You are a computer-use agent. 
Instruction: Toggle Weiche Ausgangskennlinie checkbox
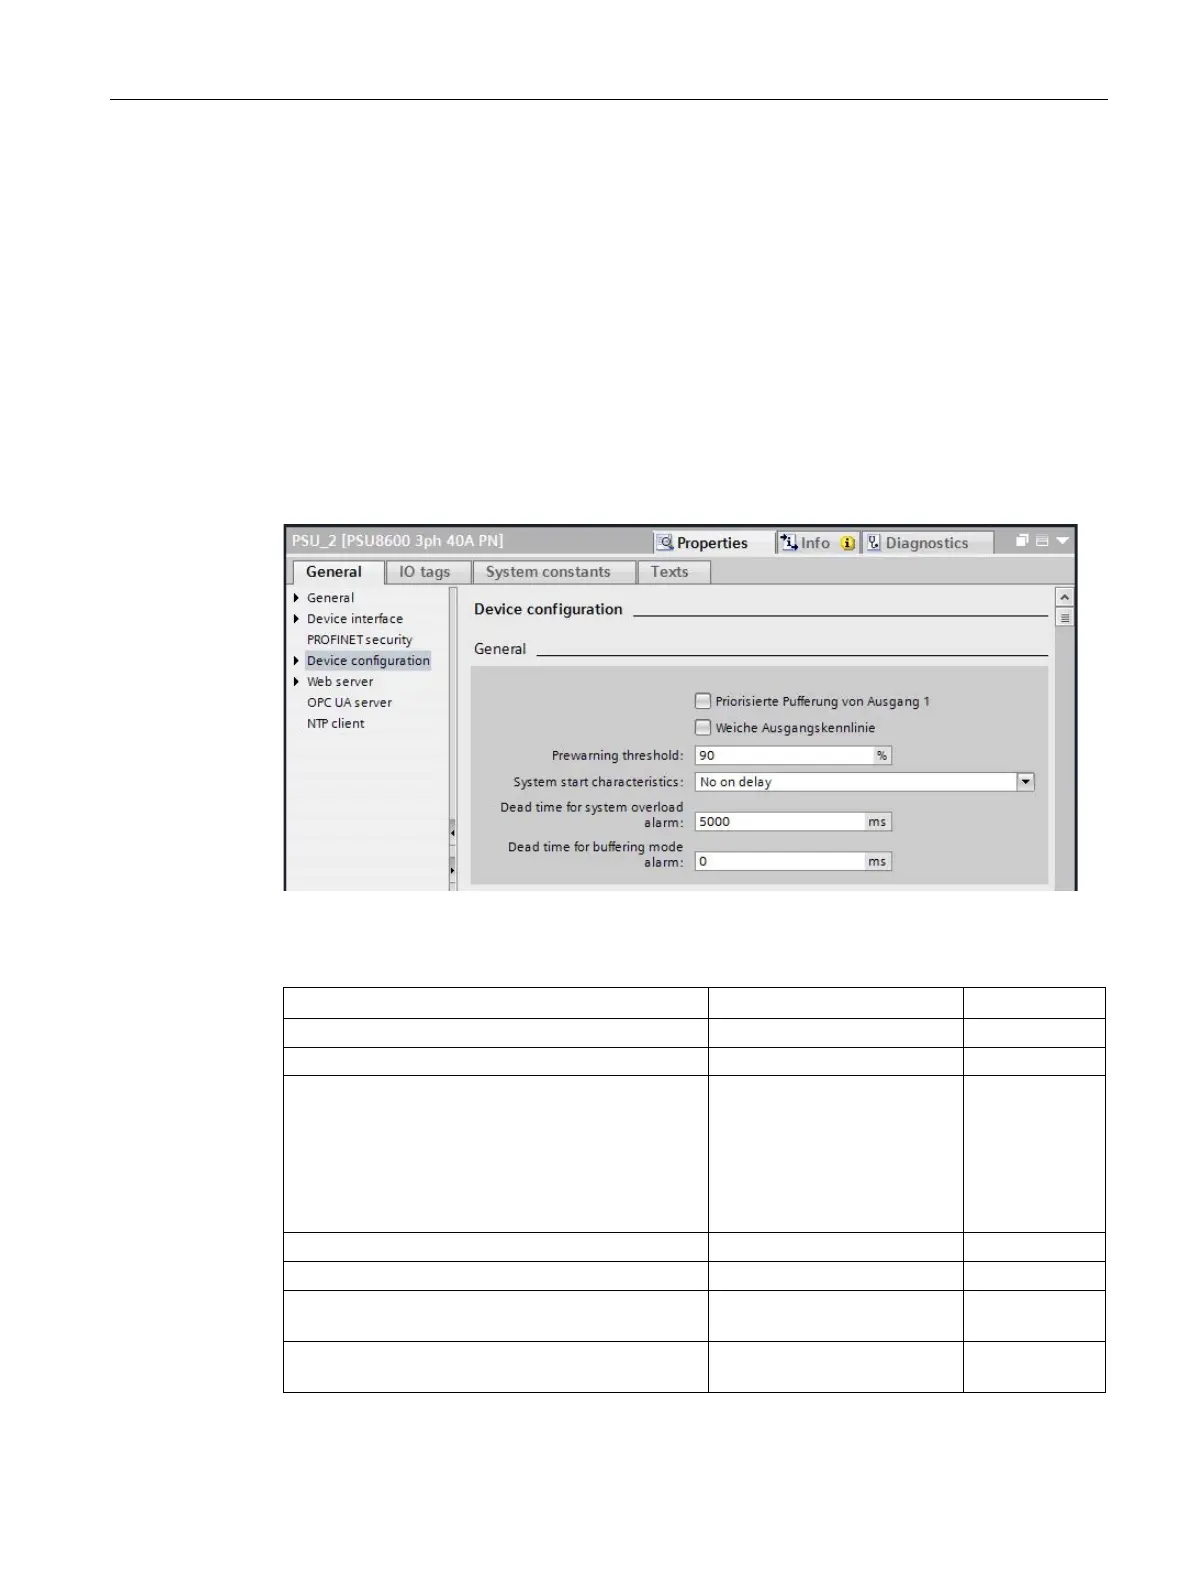click(x=703, y=728)
